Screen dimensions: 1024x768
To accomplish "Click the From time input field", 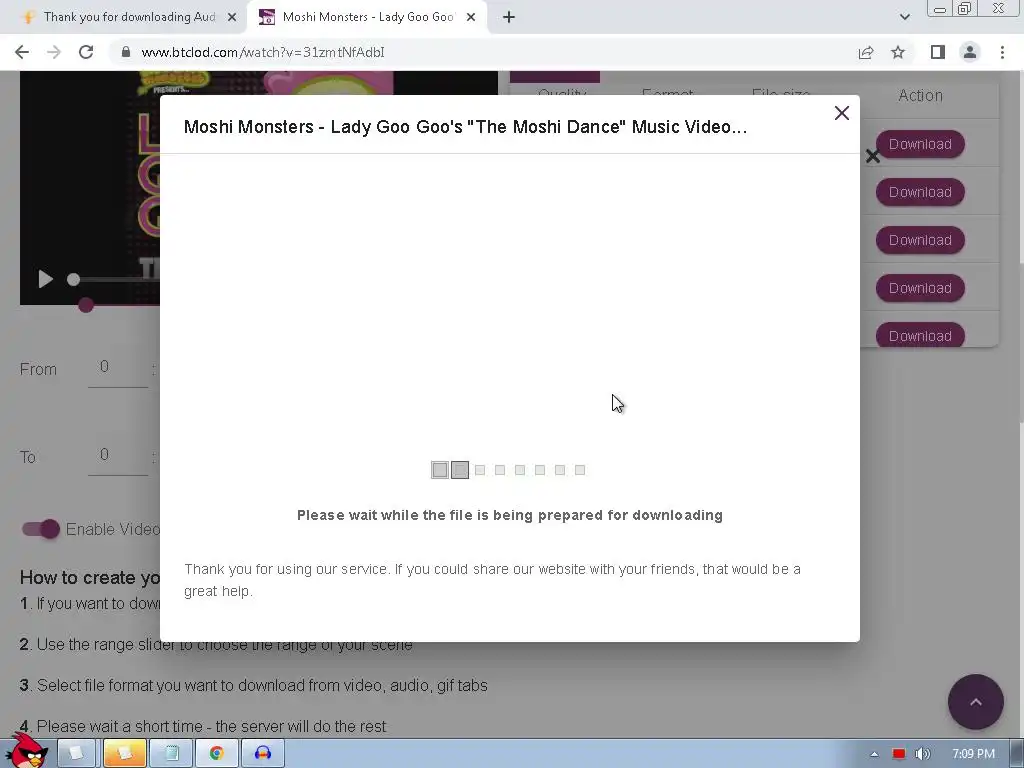I will click(x=118, y=368).
